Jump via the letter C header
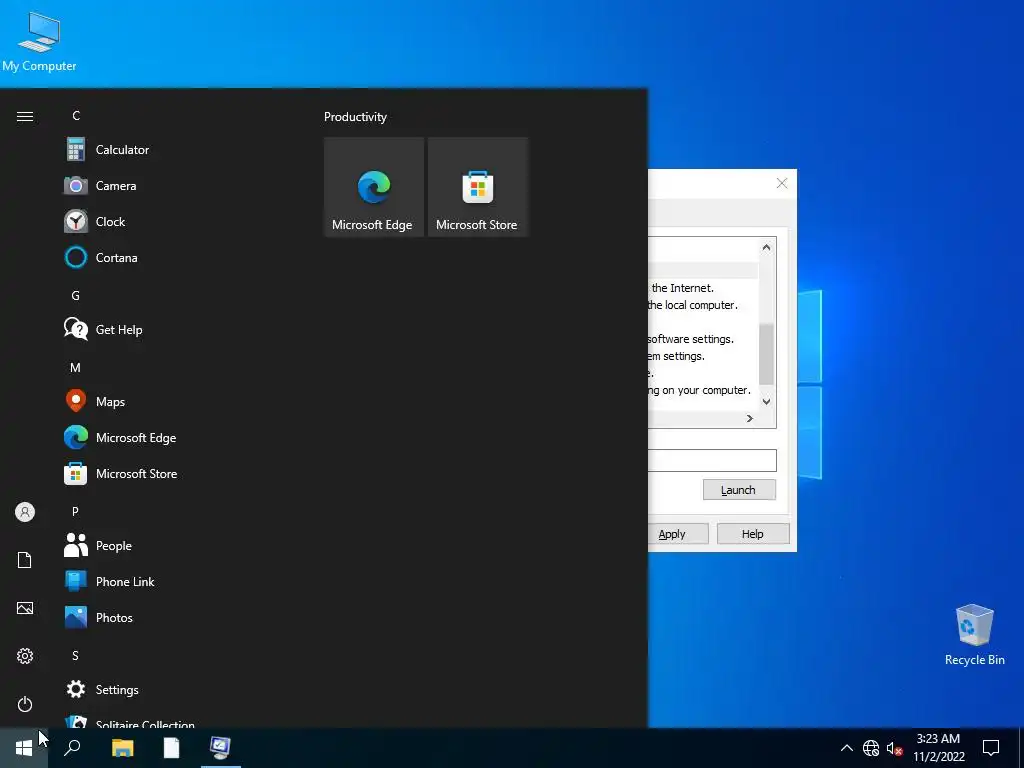Screen dimensions: 1024x768 tap(76, 116)
